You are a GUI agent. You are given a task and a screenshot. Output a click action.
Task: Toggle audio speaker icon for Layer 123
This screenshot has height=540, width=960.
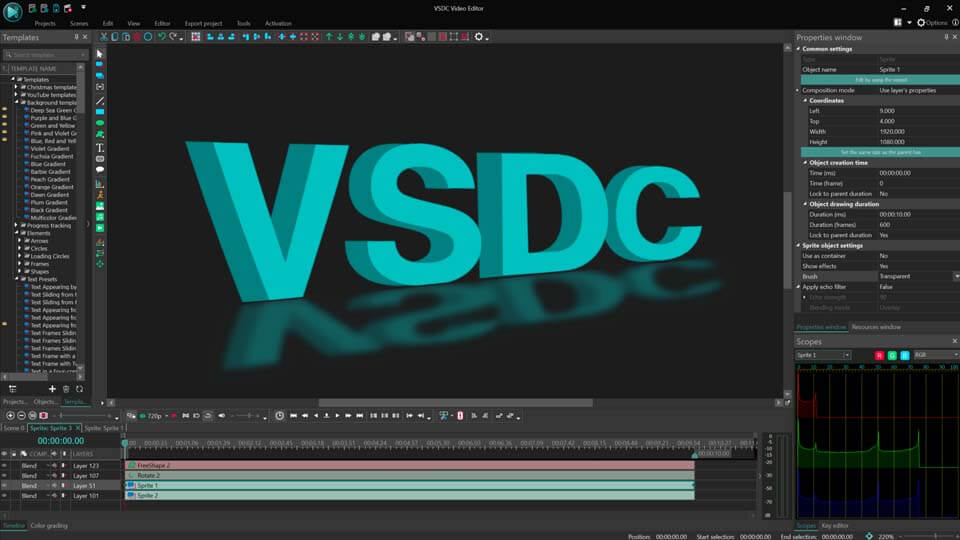pos(54,465)
